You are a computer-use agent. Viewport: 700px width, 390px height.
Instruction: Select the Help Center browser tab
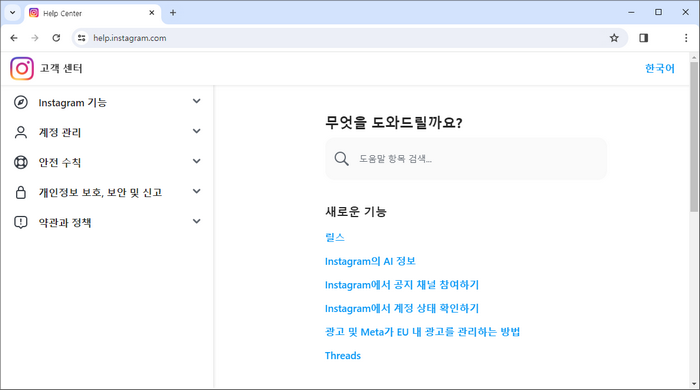93,13
